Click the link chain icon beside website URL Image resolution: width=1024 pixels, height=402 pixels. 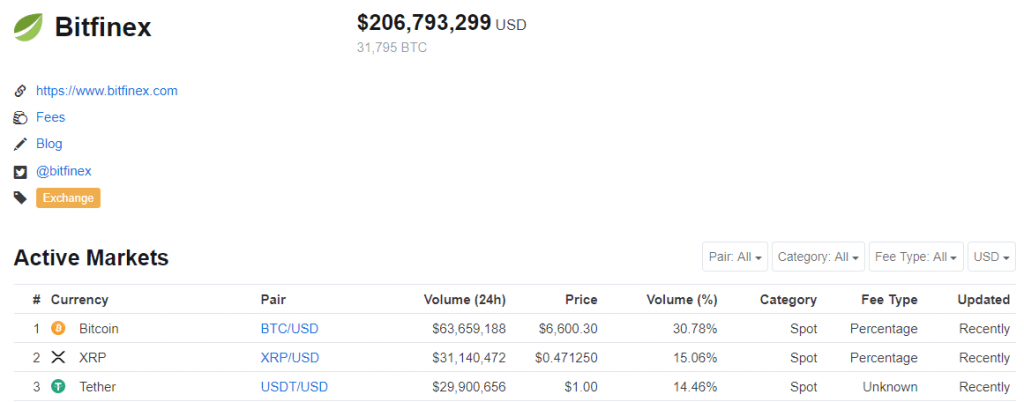(x=20, y=91)
